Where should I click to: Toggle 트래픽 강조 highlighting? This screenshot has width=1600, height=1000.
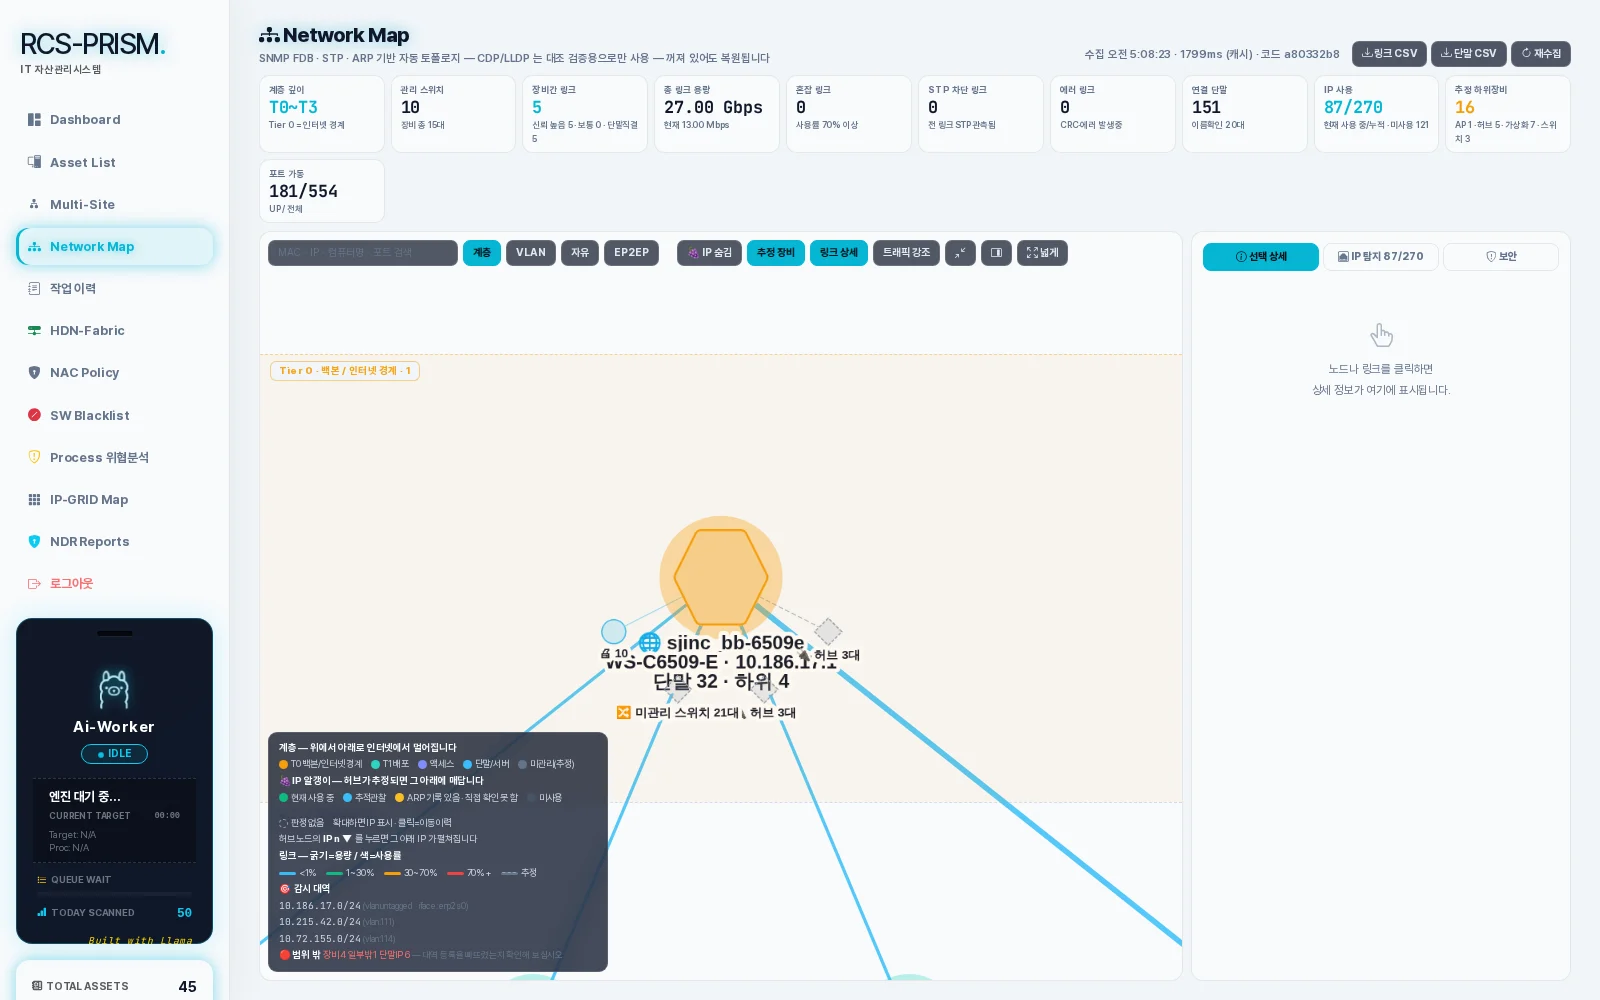[x=906, y=253]
